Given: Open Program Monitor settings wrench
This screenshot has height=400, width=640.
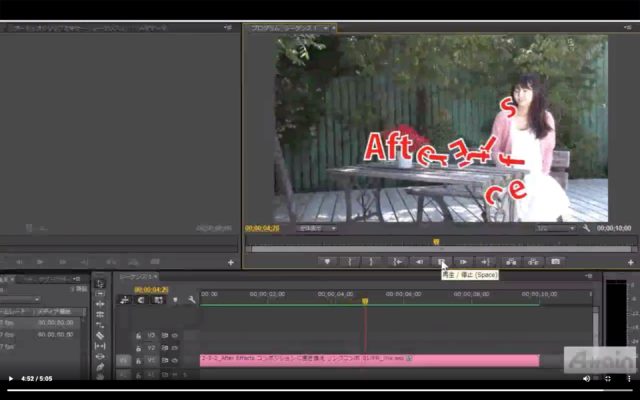Looking at the screenshot, I should [587, 228].
